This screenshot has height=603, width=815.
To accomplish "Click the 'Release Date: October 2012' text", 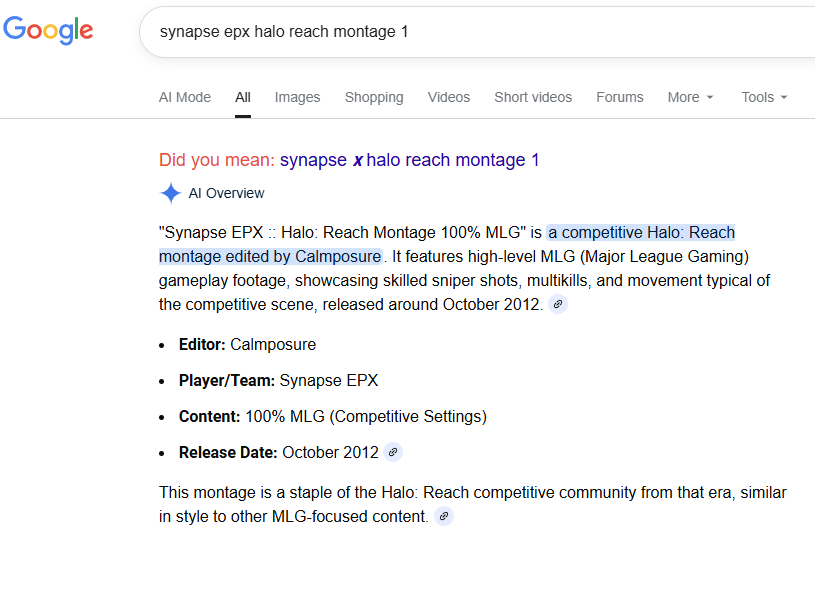I will 279,452.
